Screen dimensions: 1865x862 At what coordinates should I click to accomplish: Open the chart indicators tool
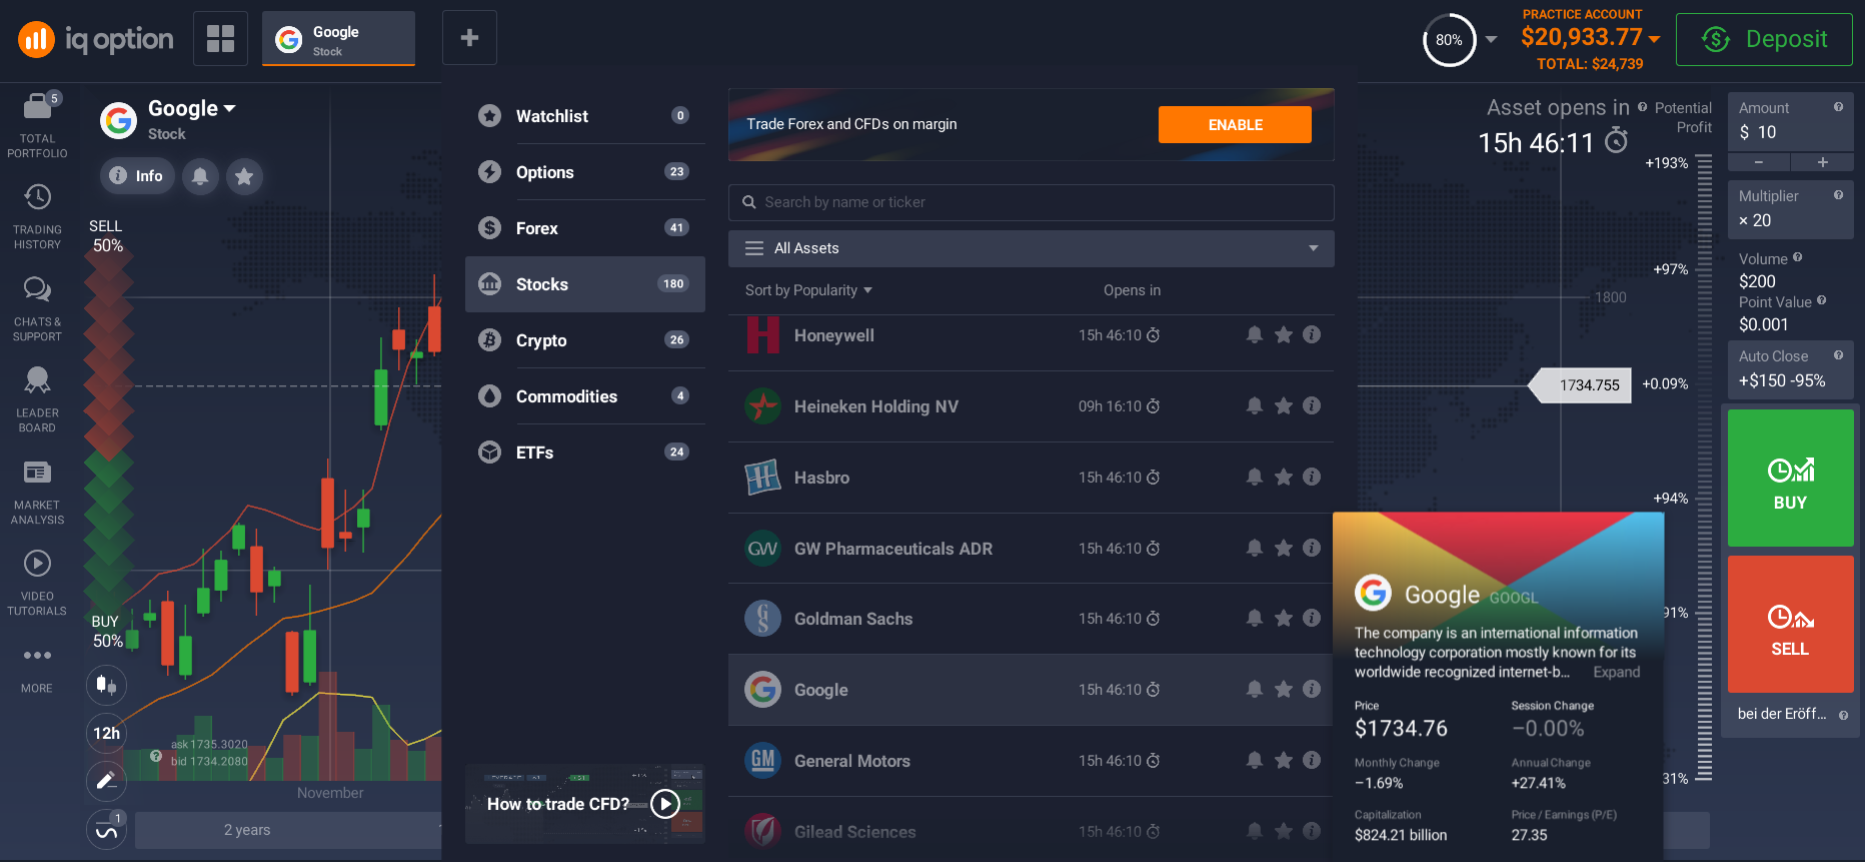106,829
